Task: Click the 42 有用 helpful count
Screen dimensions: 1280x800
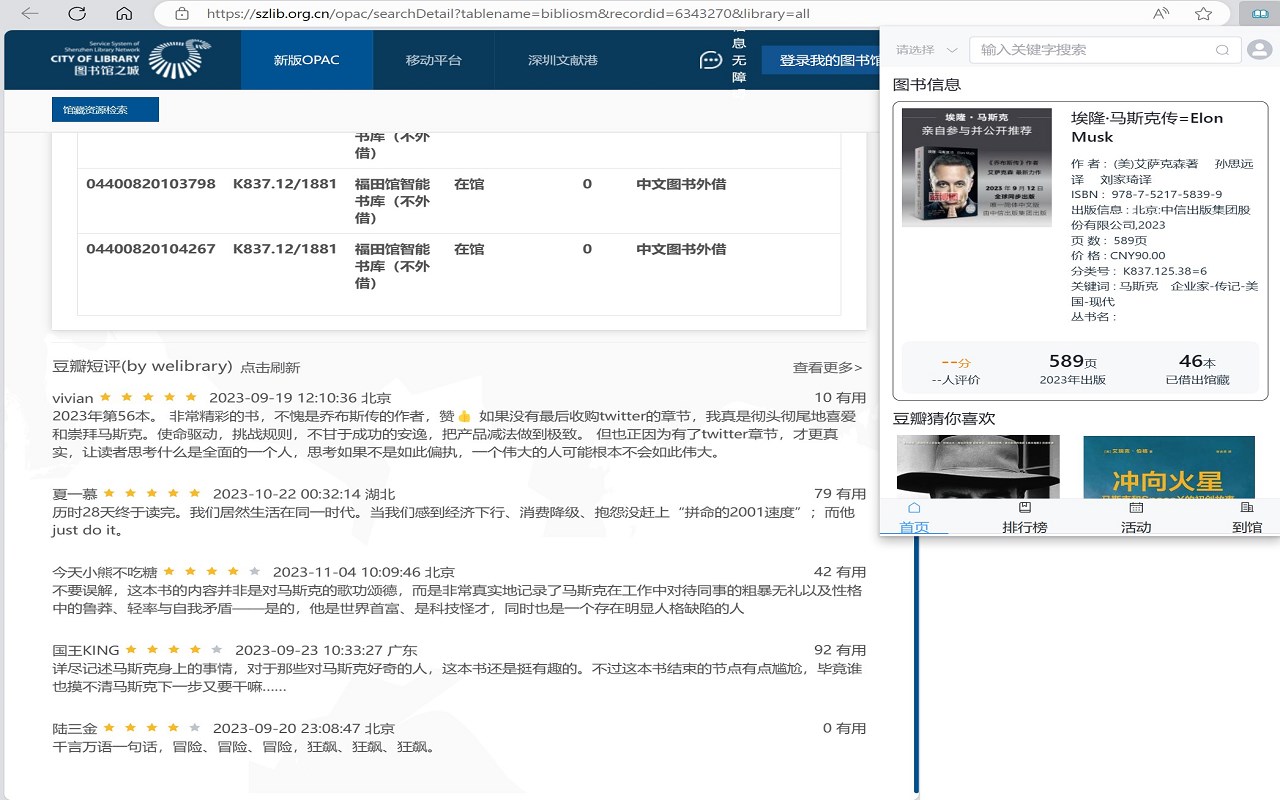Action: pyautogui.click(x=840, y=572)
